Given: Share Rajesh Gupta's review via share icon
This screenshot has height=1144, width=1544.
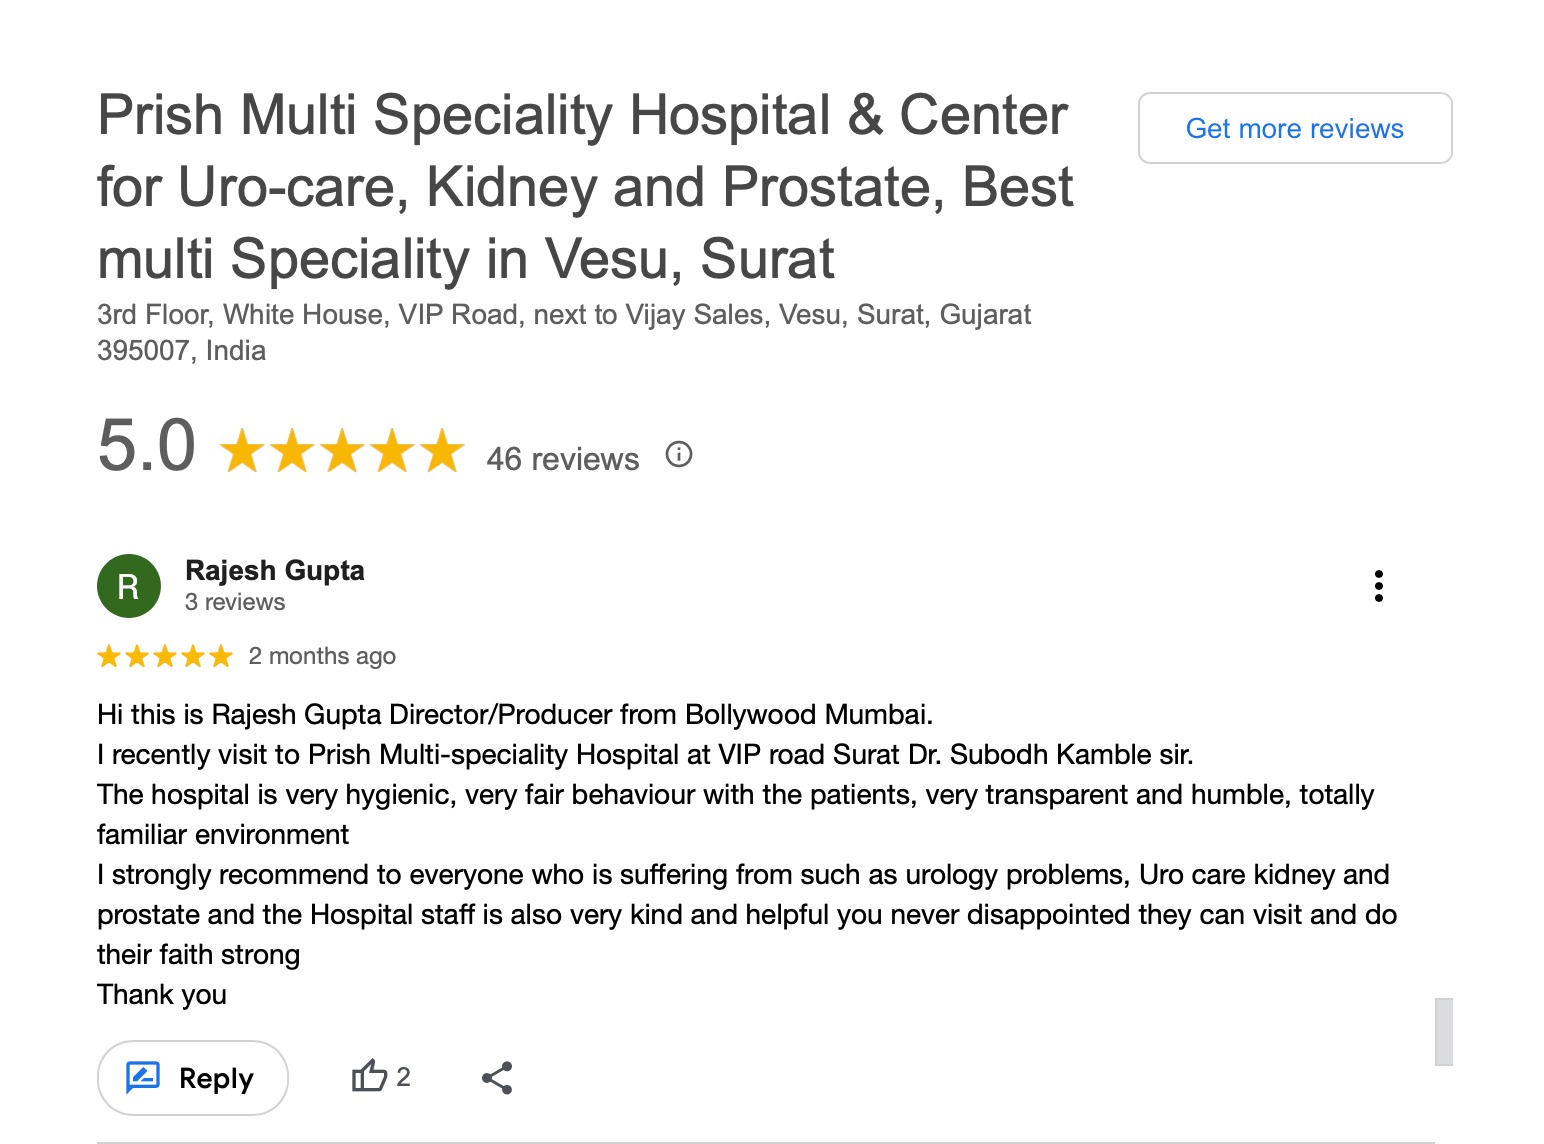Looking at the screenshot, I should [497, 1078].
